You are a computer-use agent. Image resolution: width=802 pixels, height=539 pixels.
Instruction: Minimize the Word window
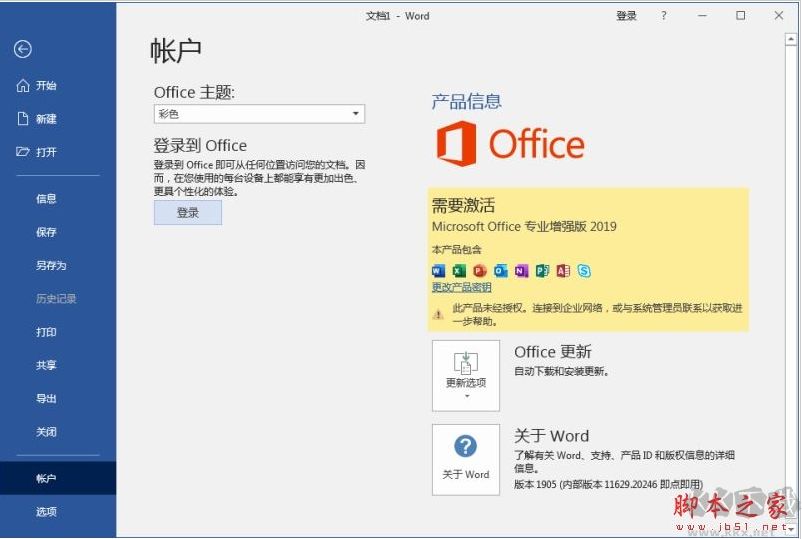point(702,16)
